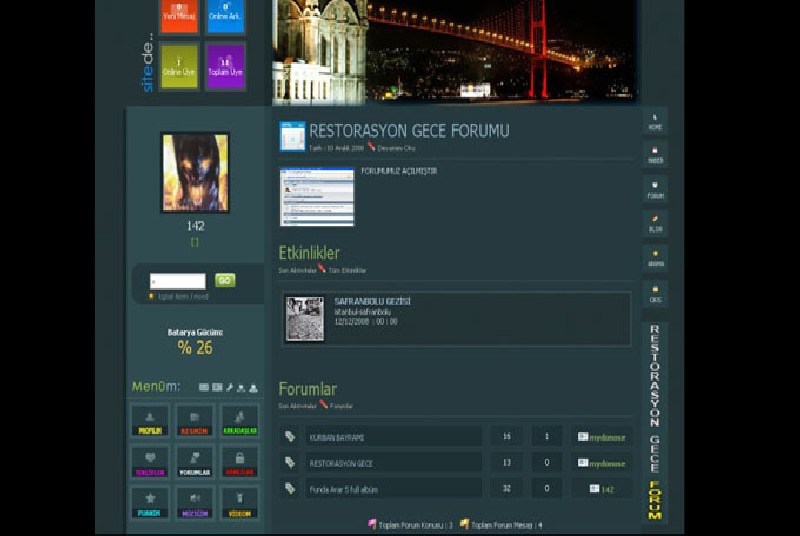Click last poster 142 in Funda Arar row
Viewport: 800px width, 536px height.
point(607,490)
